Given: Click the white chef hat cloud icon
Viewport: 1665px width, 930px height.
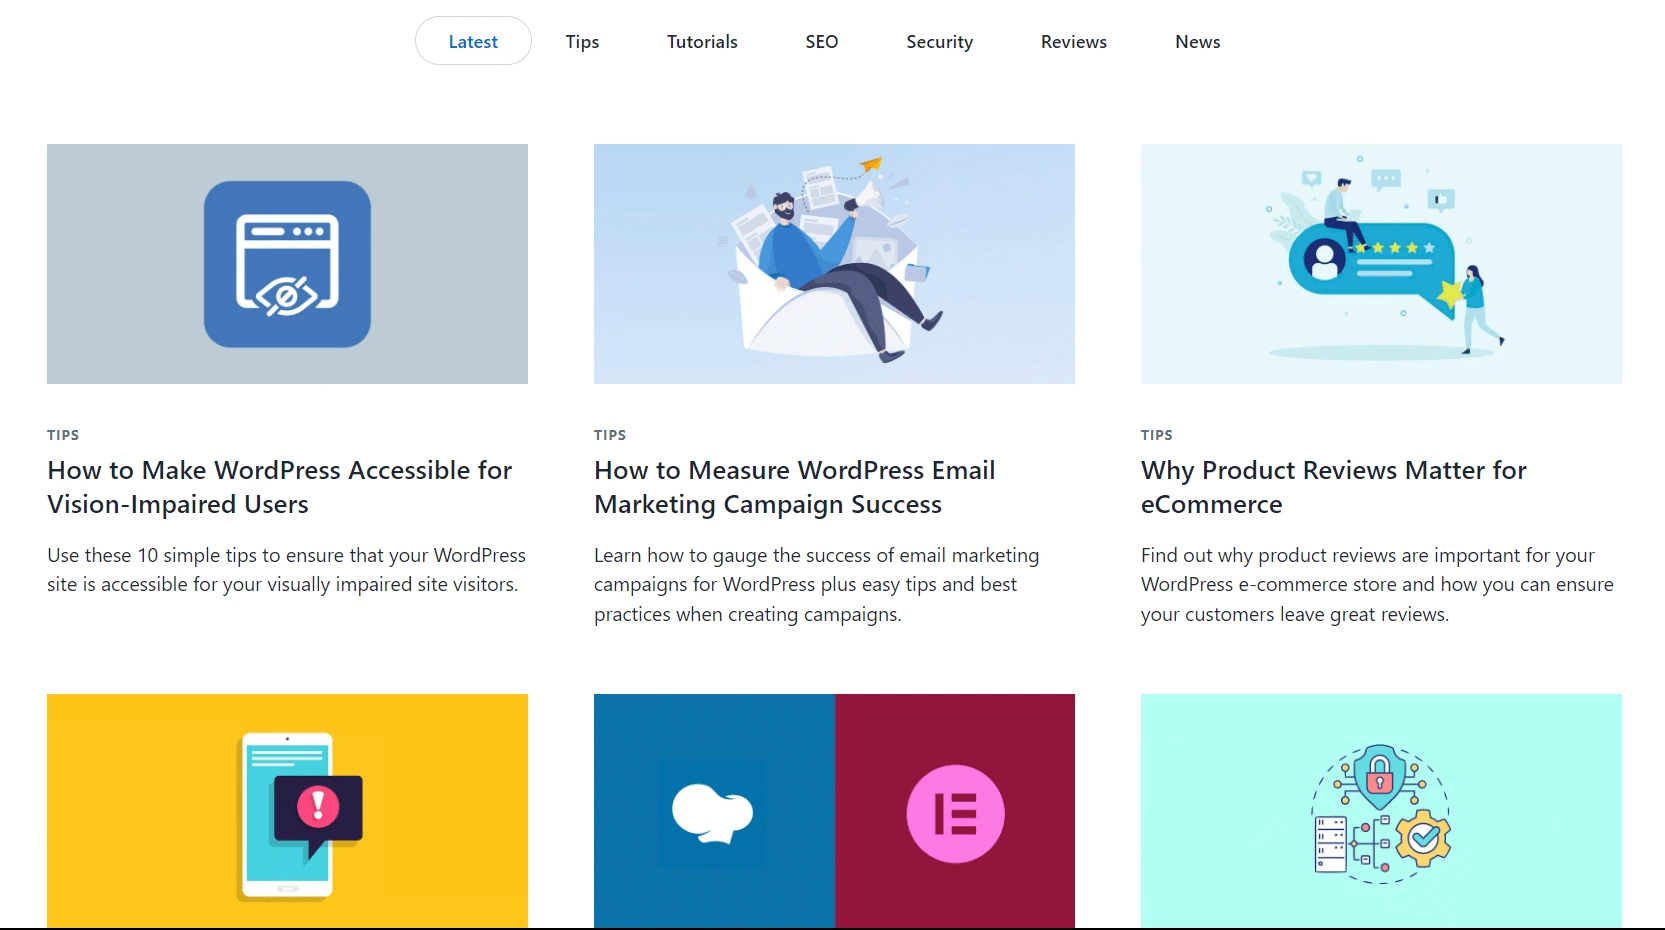Looking at the screenshot, I should (712, 813).
